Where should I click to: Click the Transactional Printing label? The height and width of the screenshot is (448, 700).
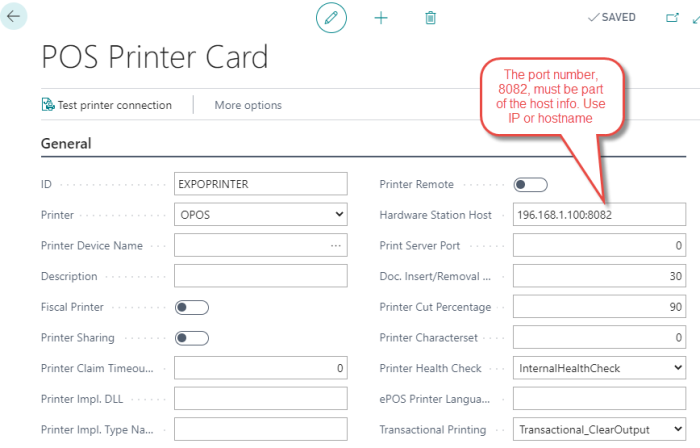coord(433,430)
